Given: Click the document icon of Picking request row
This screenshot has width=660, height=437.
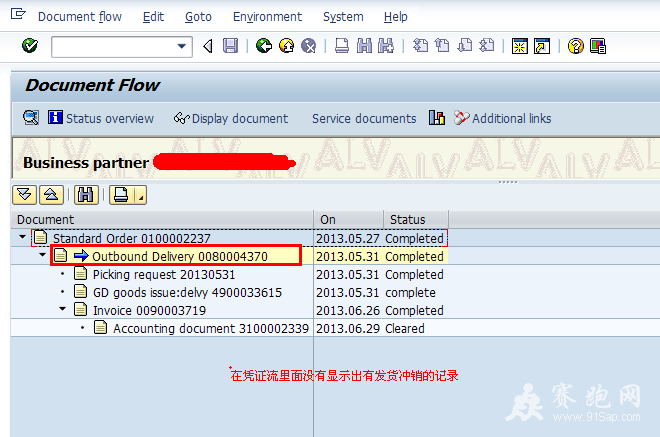Looking at the screenshot, I should coord(80,273).
